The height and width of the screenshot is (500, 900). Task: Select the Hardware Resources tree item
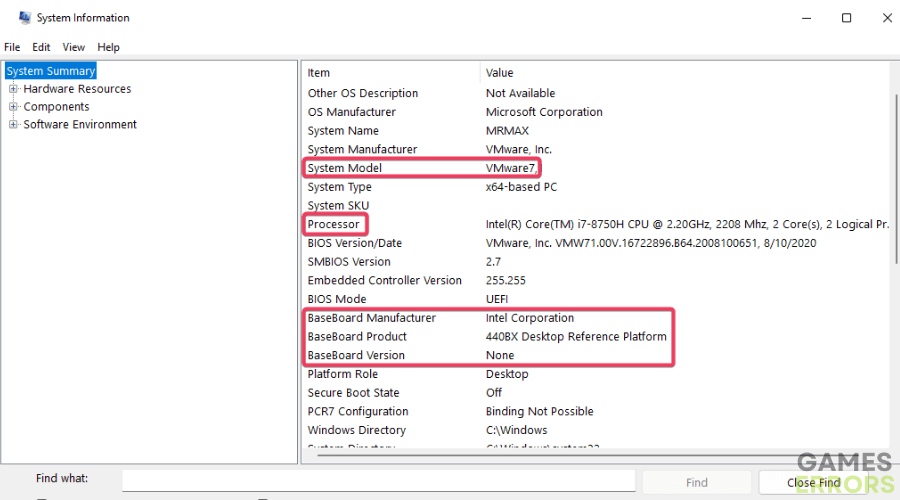click(x=77, y=89)
